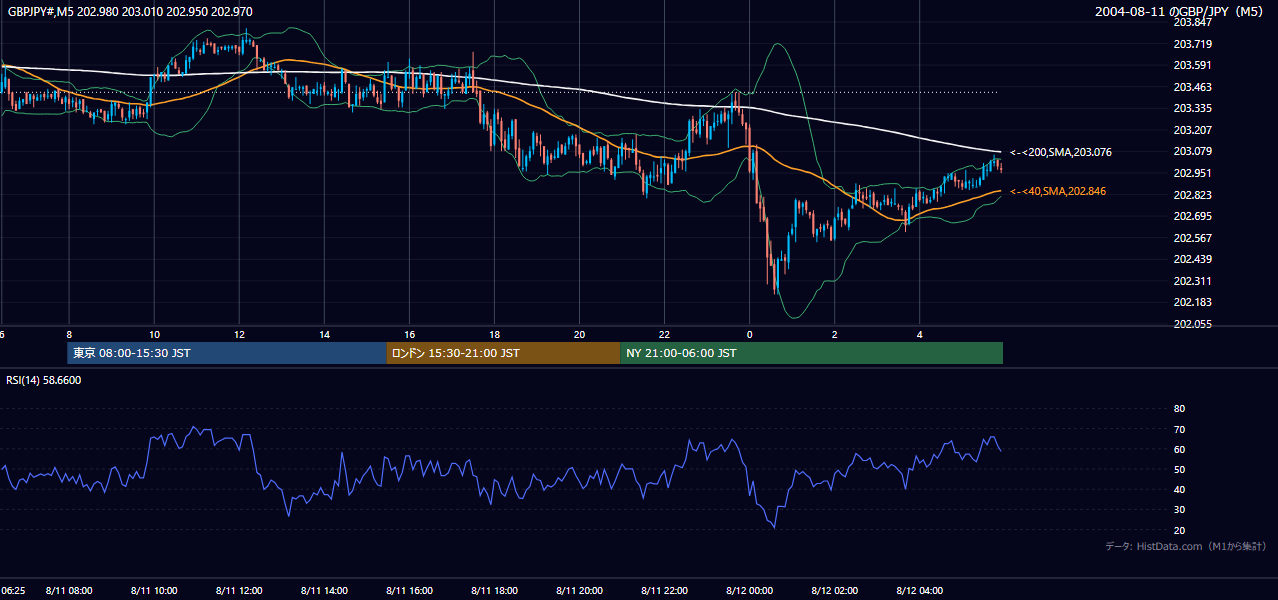Screen dimensions: 1278x600
Task: Select the ロンドン 15:30-21:00 JST session bar
Action: (x=503, y=353)
